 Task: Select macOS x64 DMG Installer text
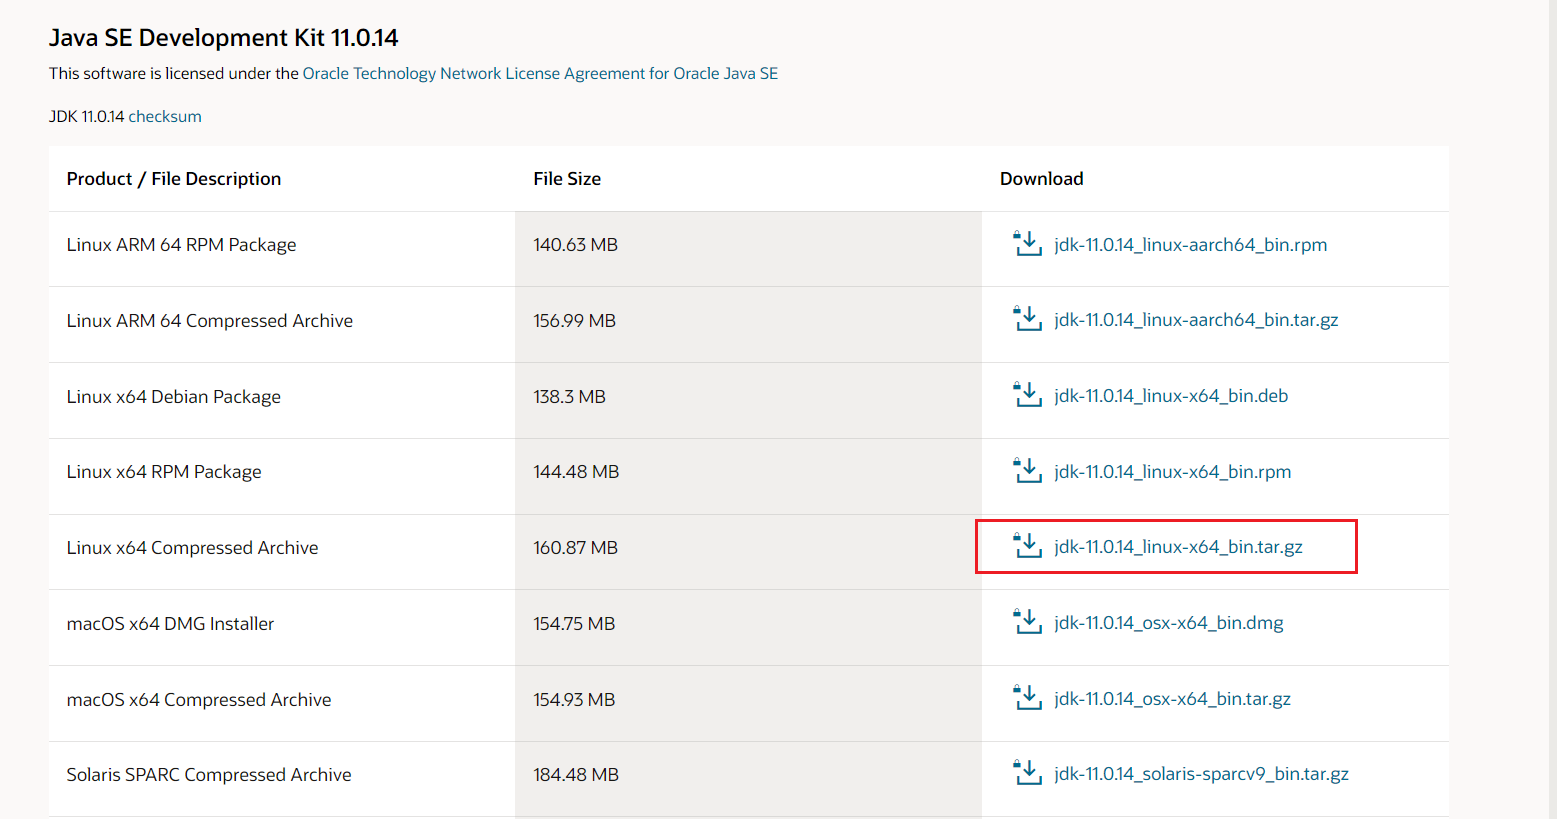(170, 624)
